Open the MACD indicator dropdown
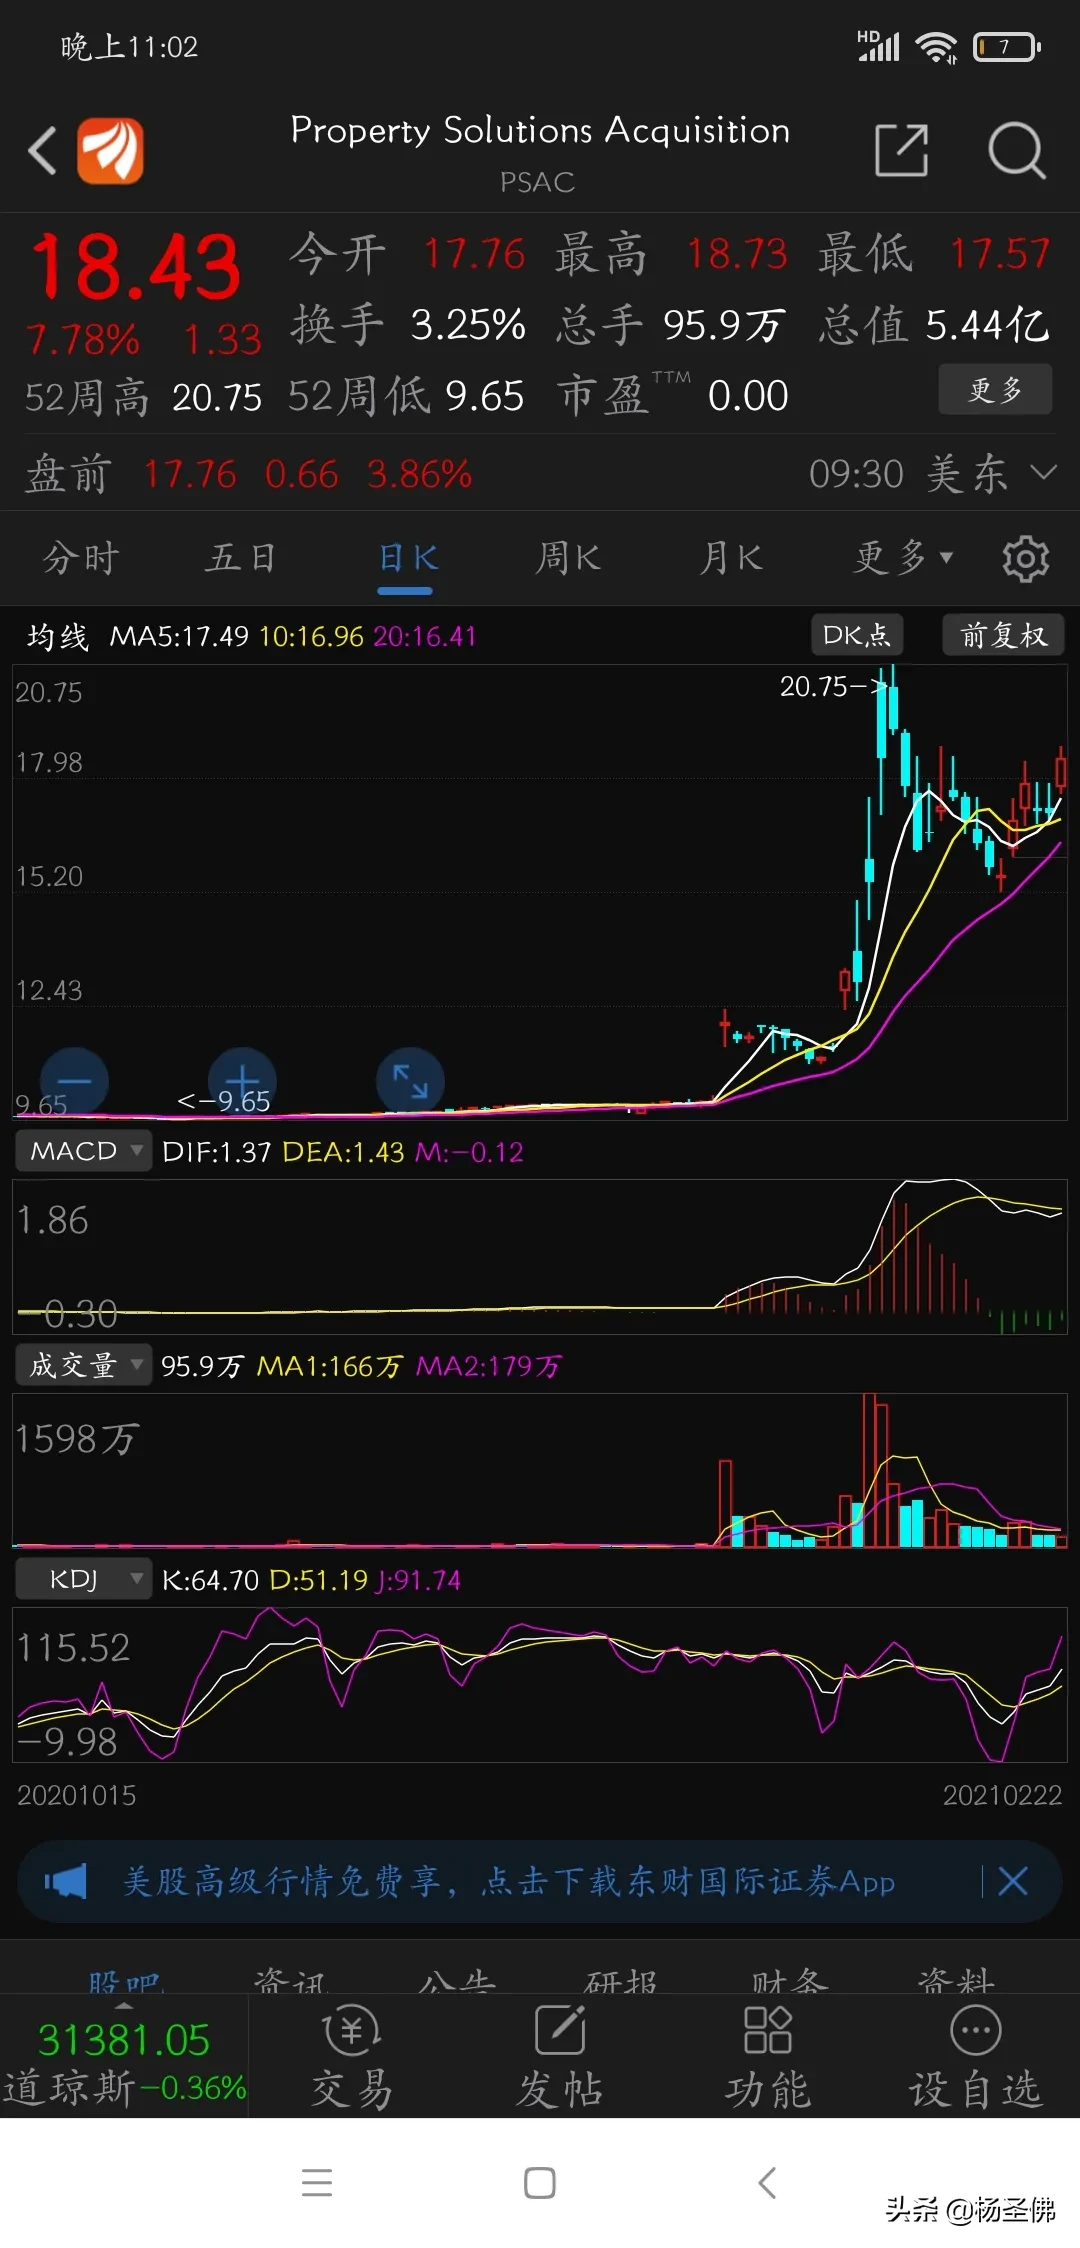The height and width of the screenshot is (2248, 1080). [x=83, y=1151]
